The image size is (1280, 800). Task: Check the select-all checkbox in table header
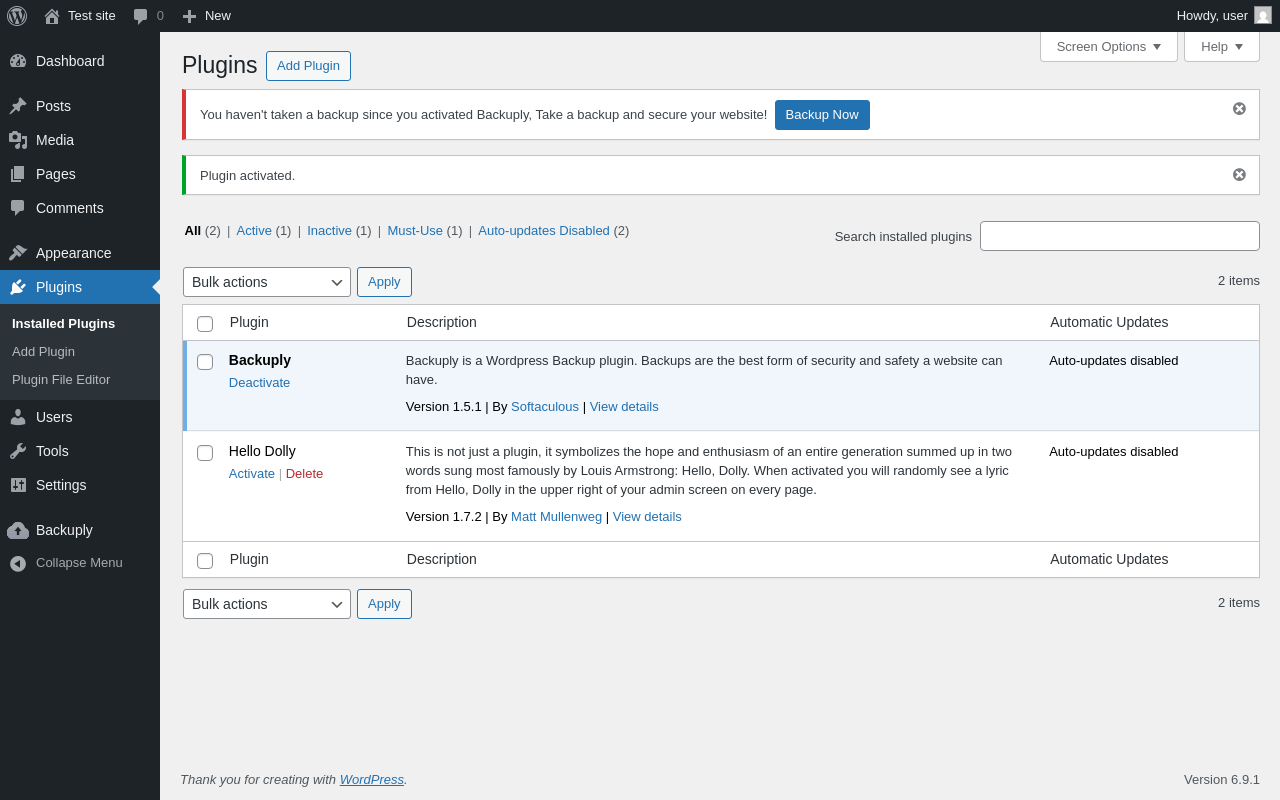coord(205,324)
